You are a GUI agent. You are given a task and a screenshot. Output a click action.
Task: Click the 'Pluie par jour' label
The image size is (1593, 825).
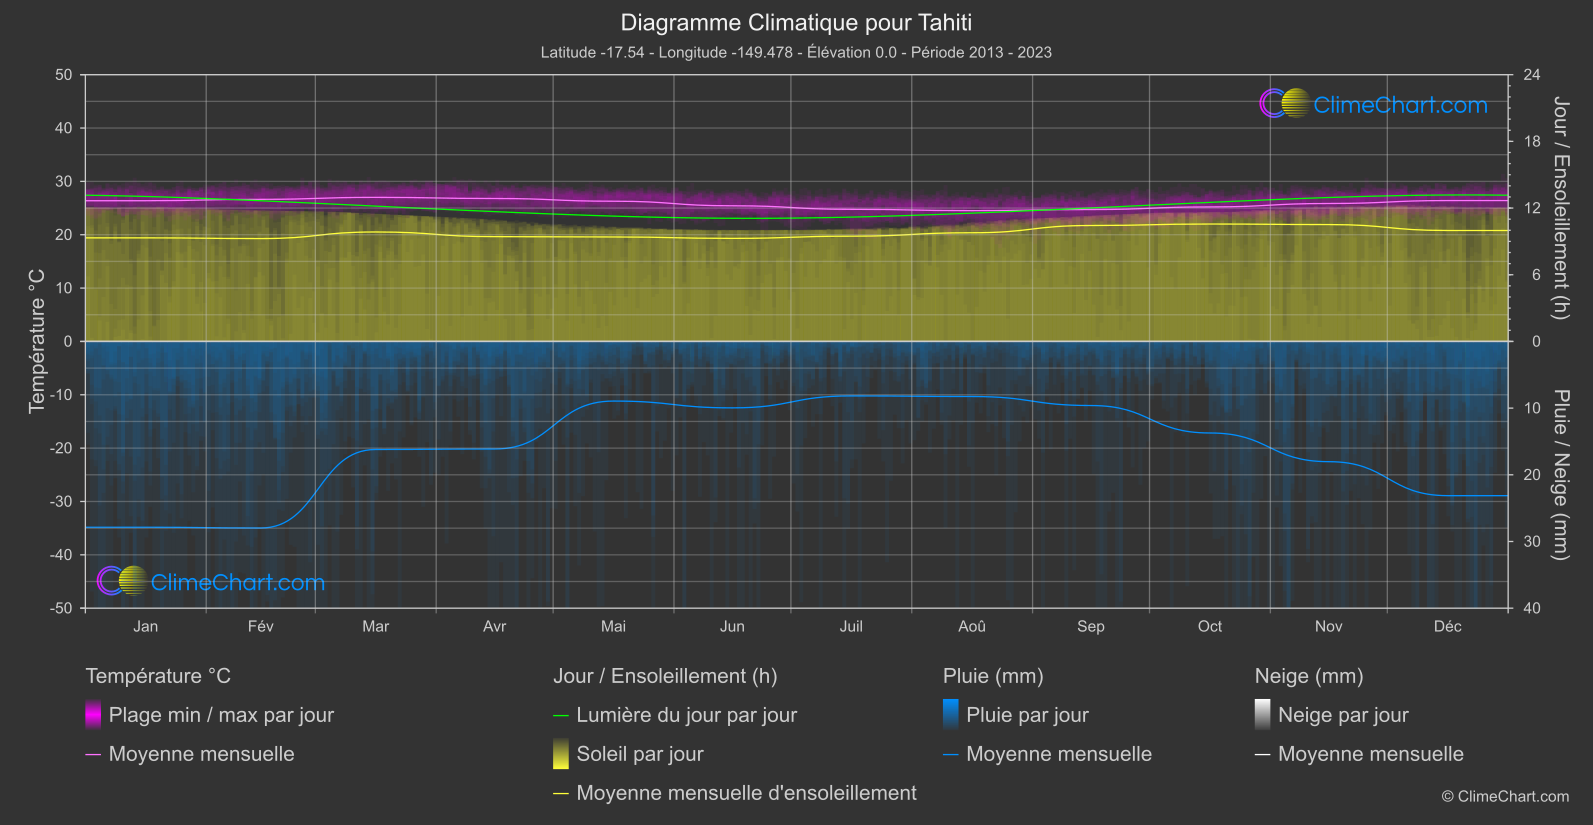click(1027, 715)
